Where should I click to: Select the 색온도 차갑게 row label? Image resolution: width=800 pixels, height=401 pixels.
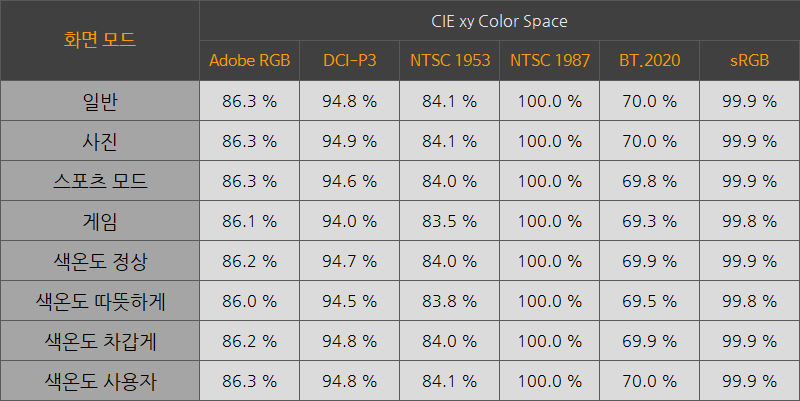coord(100,341)
